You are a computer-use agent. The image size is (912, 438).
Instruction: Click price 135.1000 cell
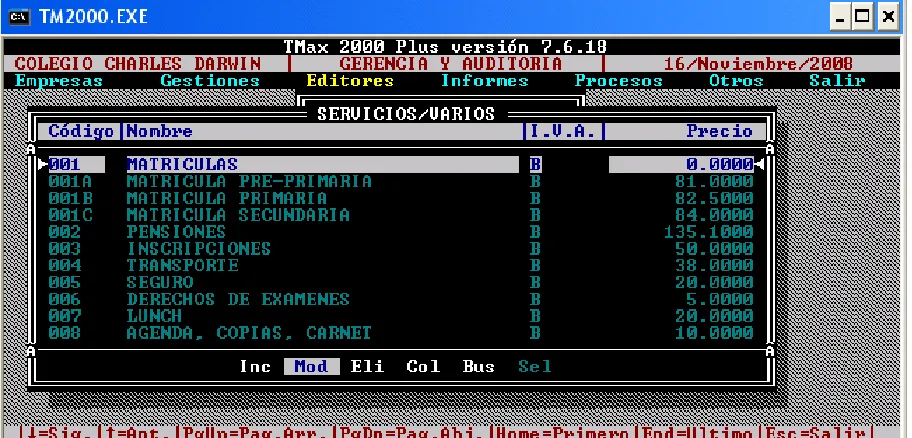coord(708,232)
